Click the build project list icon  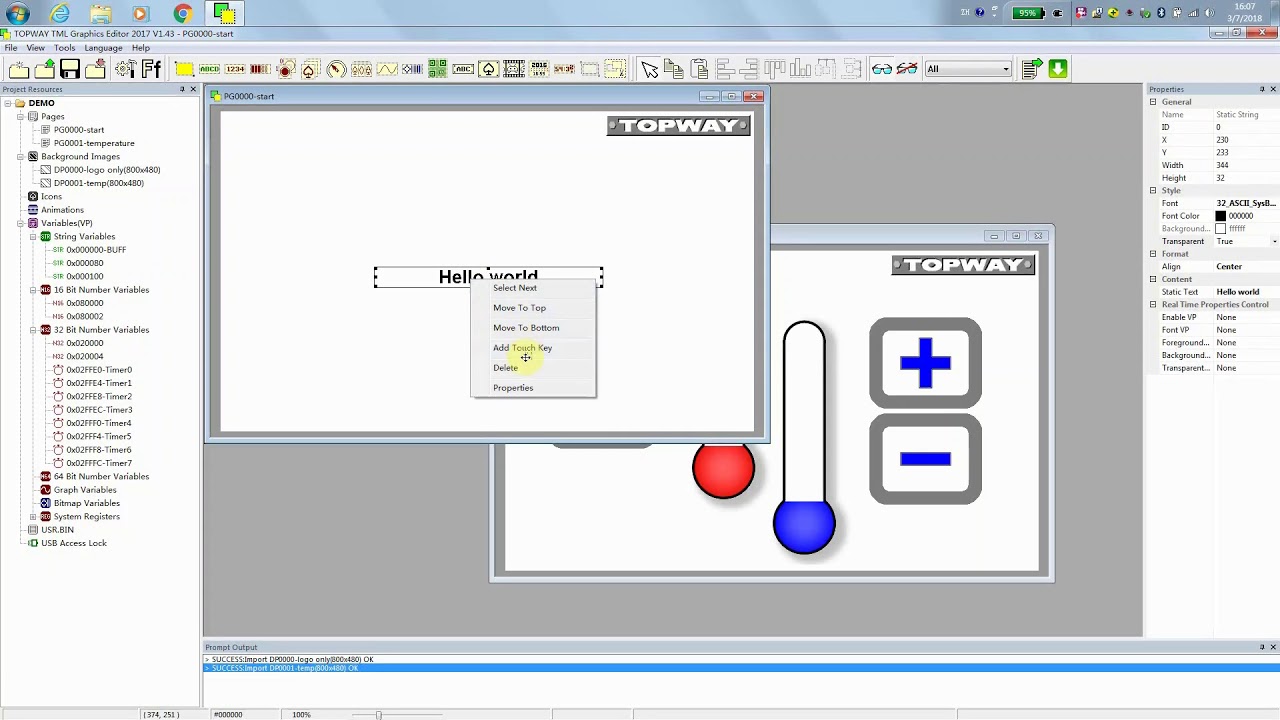click(x=1033, y=69)
